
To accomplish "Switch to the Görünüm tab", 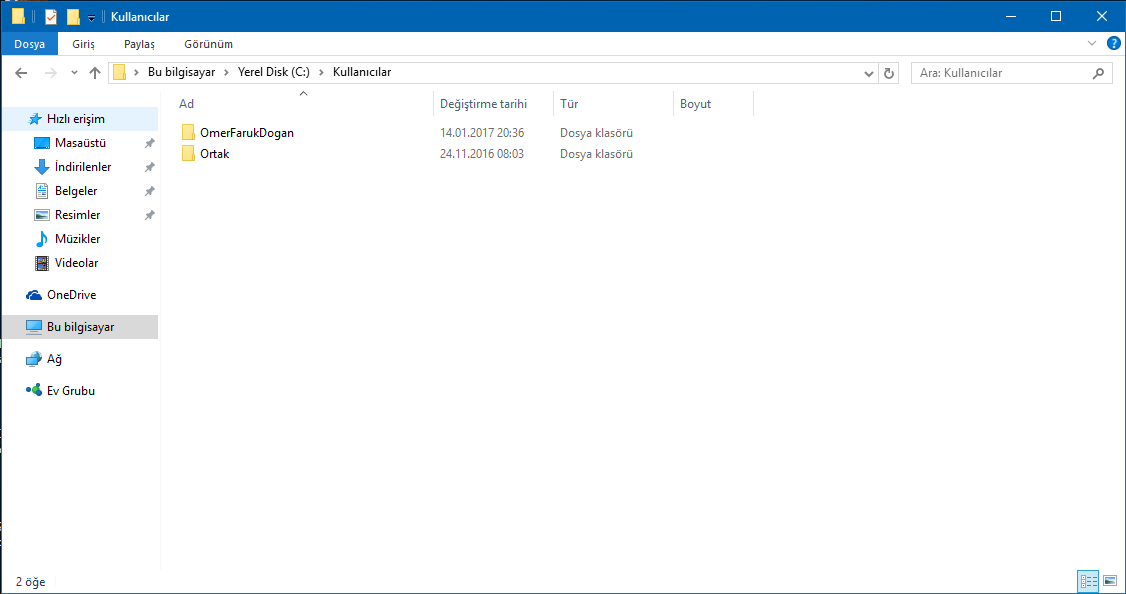I will pos(208,44).
